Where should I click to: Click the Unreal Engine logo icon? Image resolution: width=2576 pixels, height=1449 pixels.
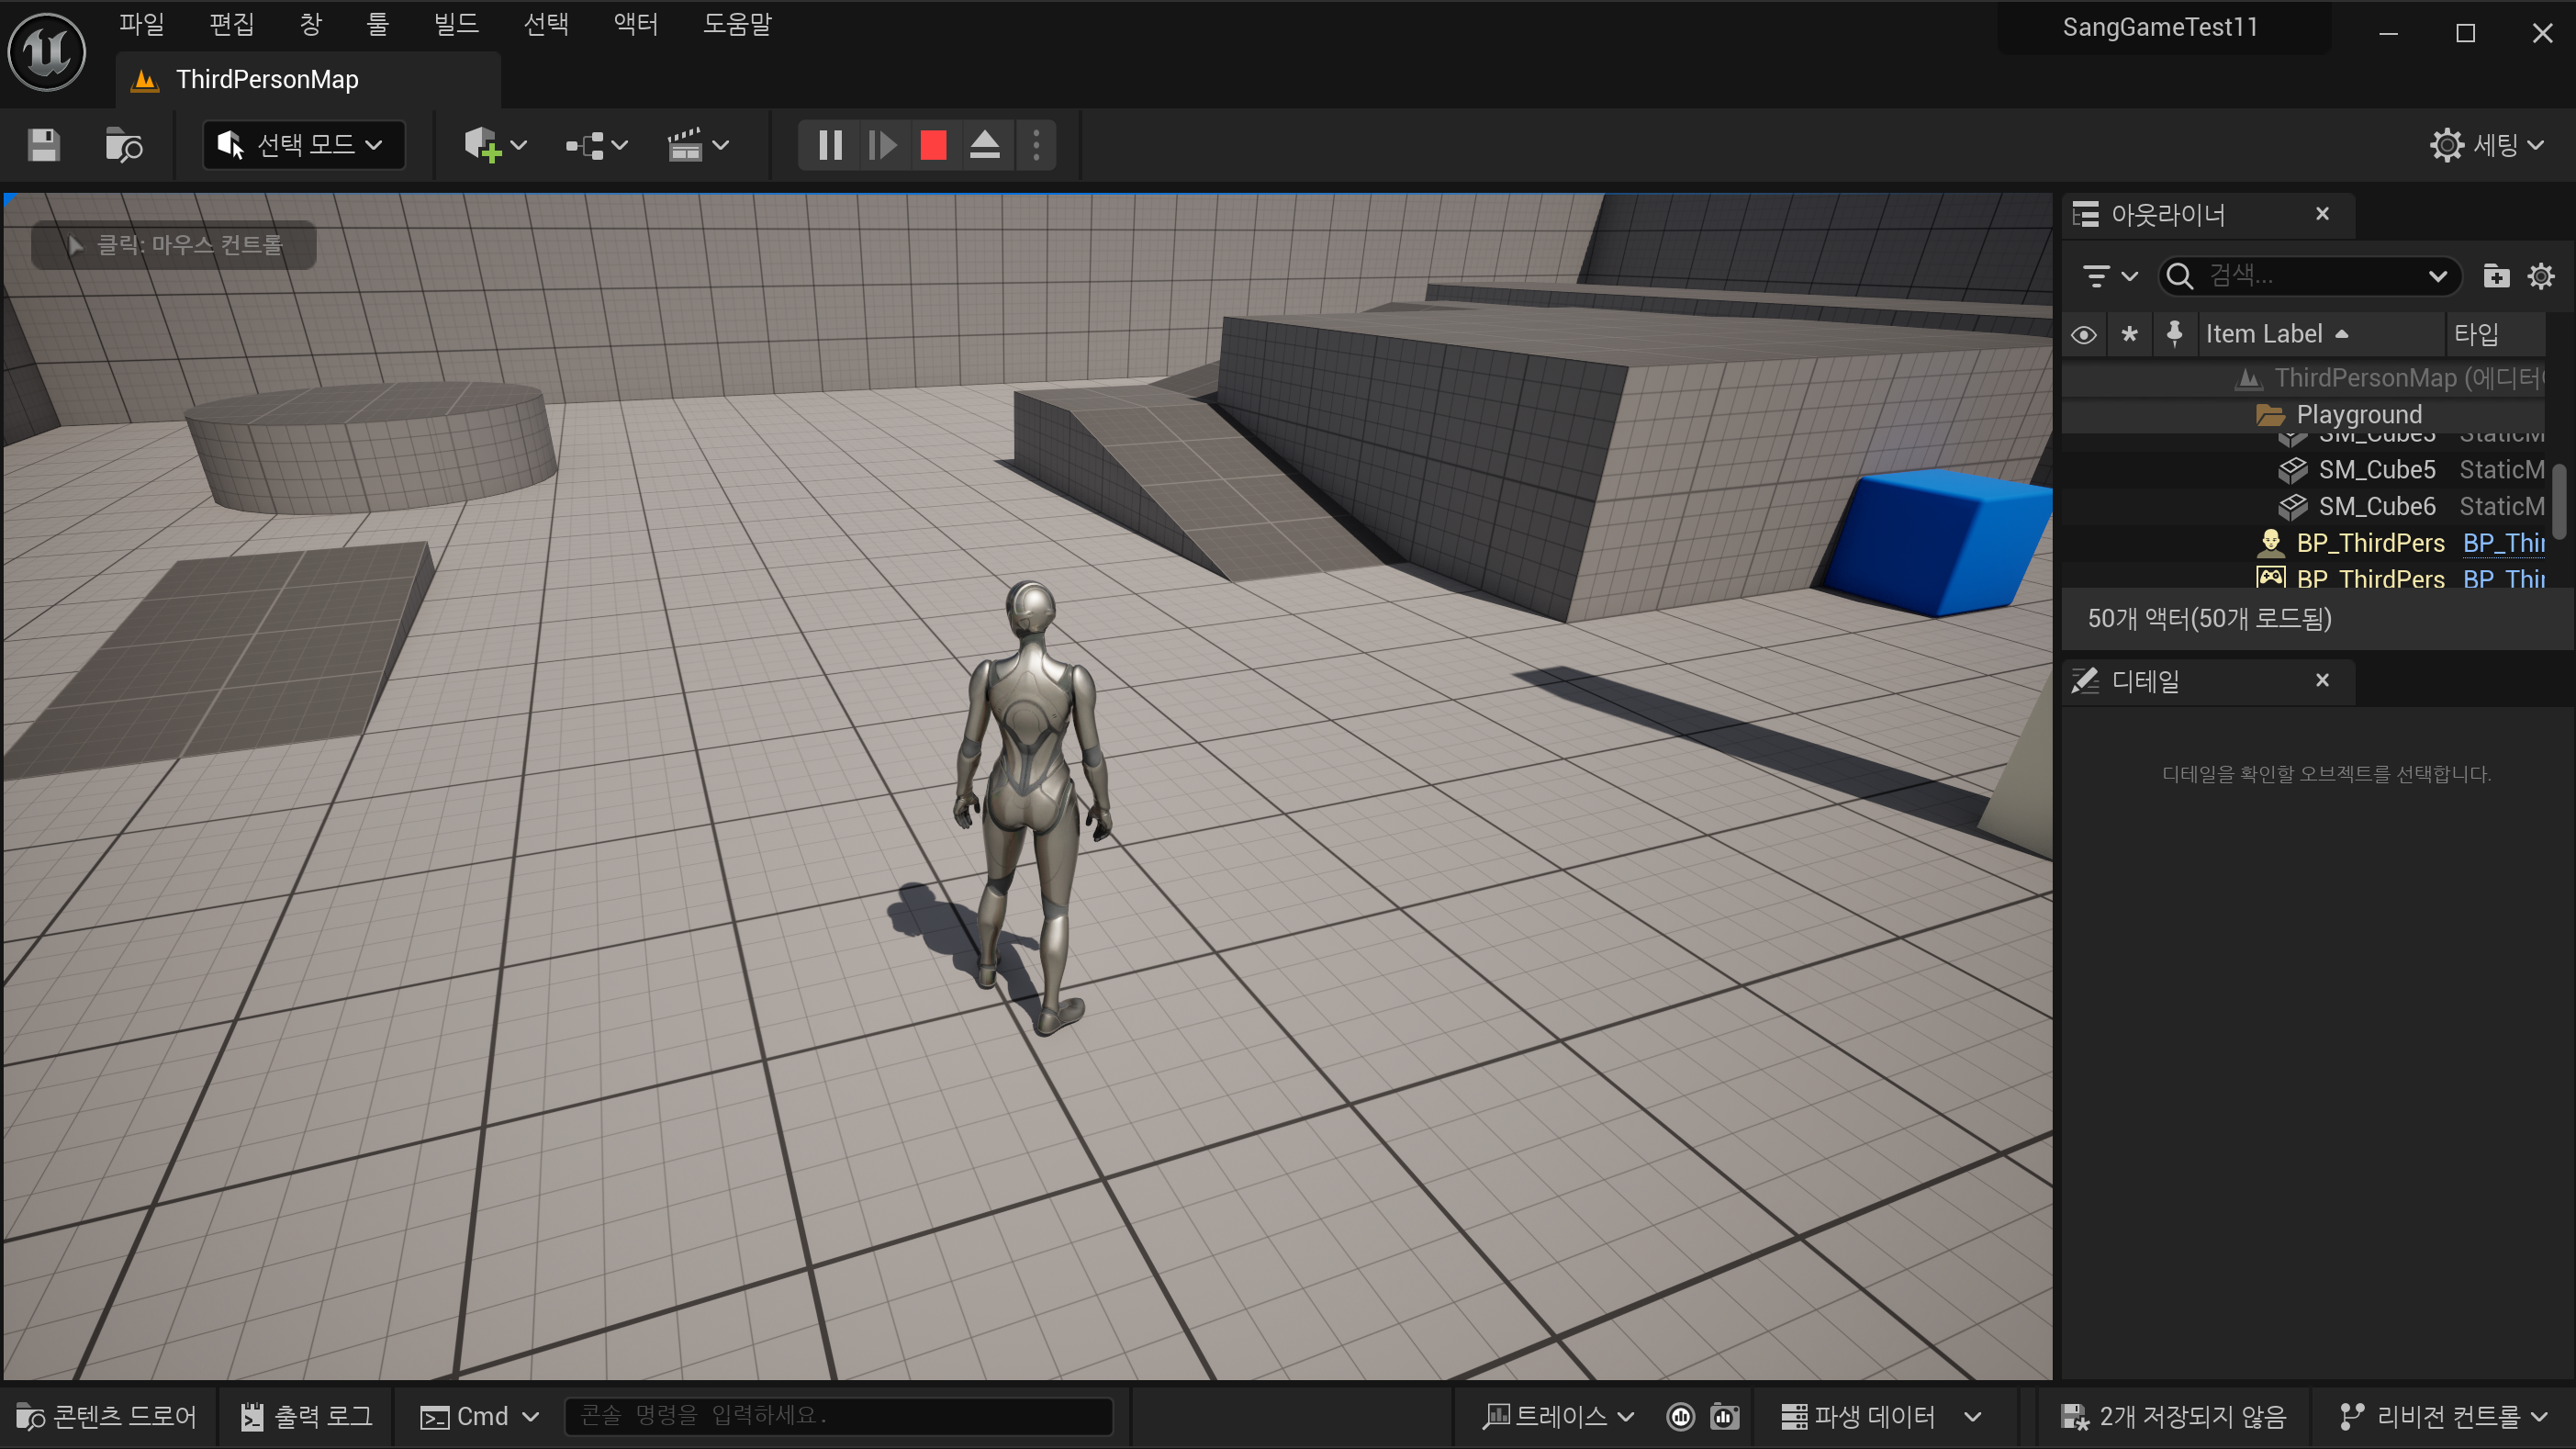[47, 52]
